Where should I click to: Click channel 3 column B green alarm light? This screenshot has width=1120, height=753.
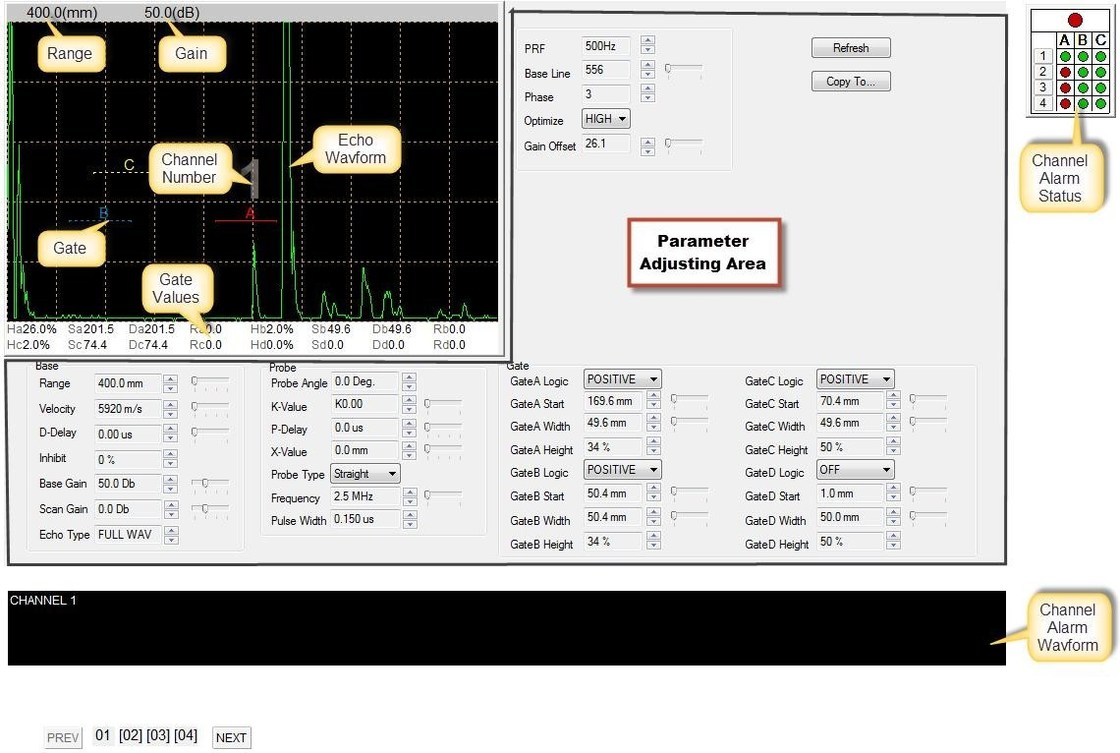pos(1083,88)
